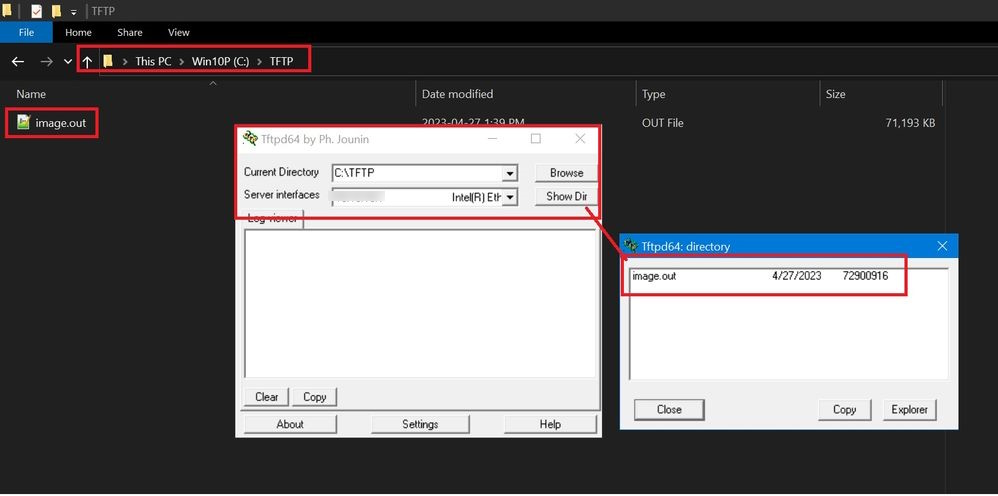Click Show Dir button in Tftpd64

[x=566, y=197]
